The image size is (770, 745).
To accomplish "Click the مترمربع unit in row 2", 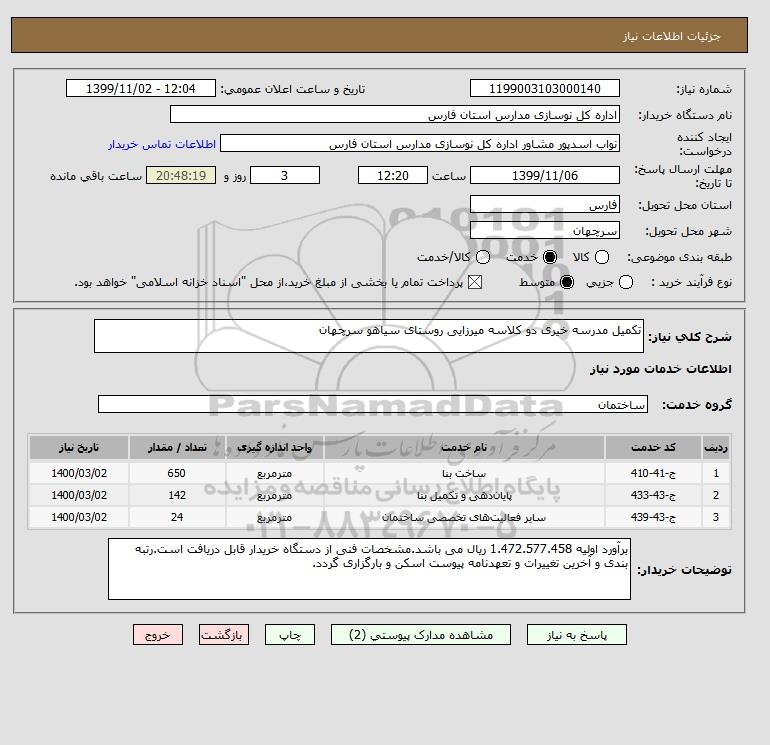I will point(275,496).
